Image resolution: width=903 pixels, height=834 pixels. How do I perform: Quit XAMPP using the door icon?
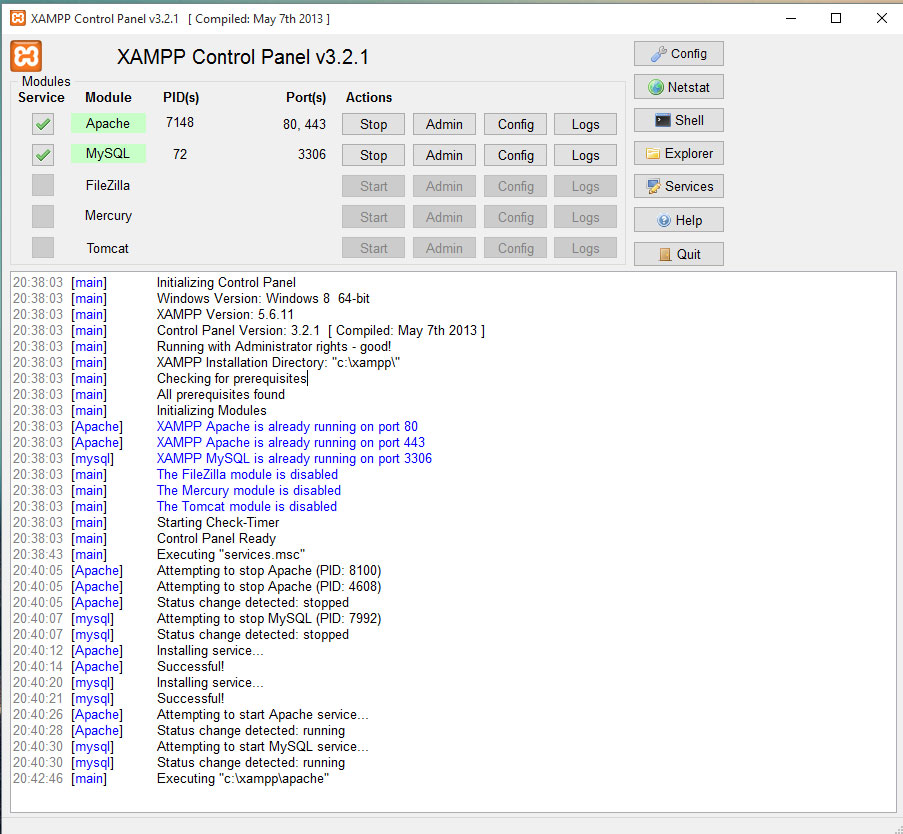pos(678,254)
